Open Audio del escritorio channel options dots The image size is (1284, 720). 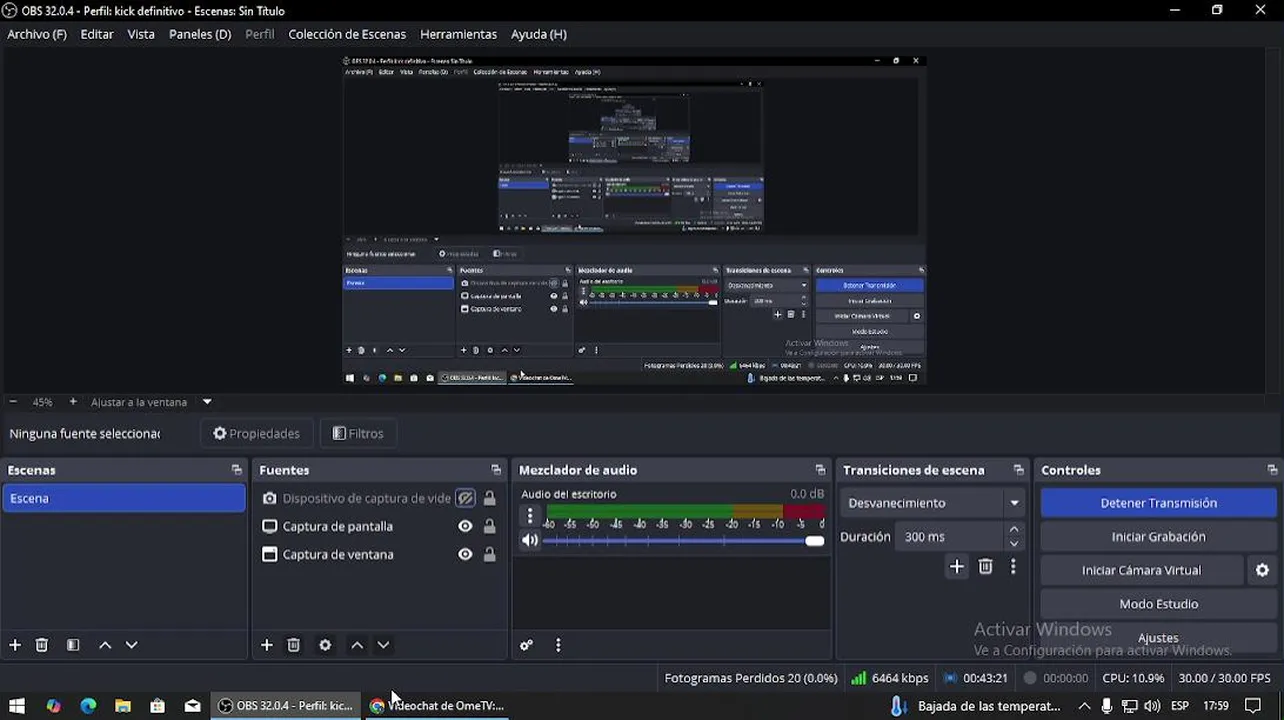(530, 516)
